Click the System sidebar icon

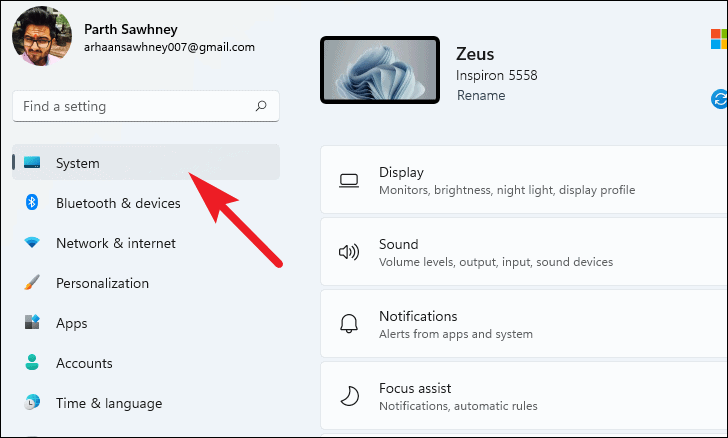(x=32, y=162)
